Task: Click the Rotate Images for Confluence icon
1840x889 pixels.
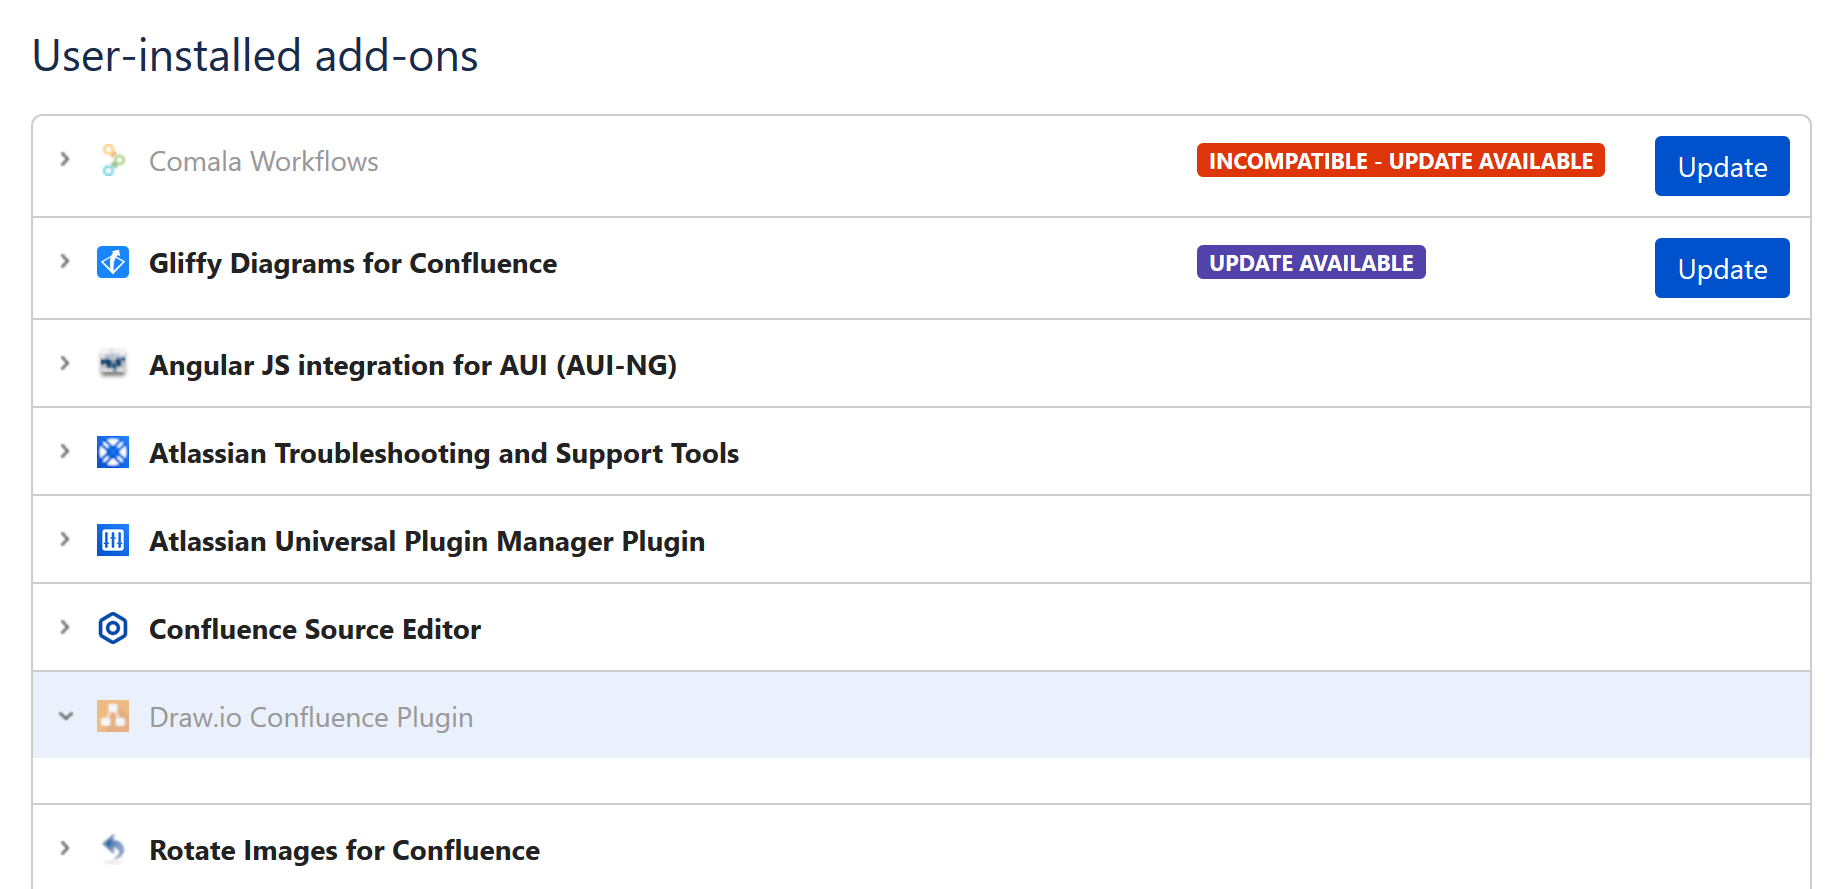Action: (x=113, y=849)
